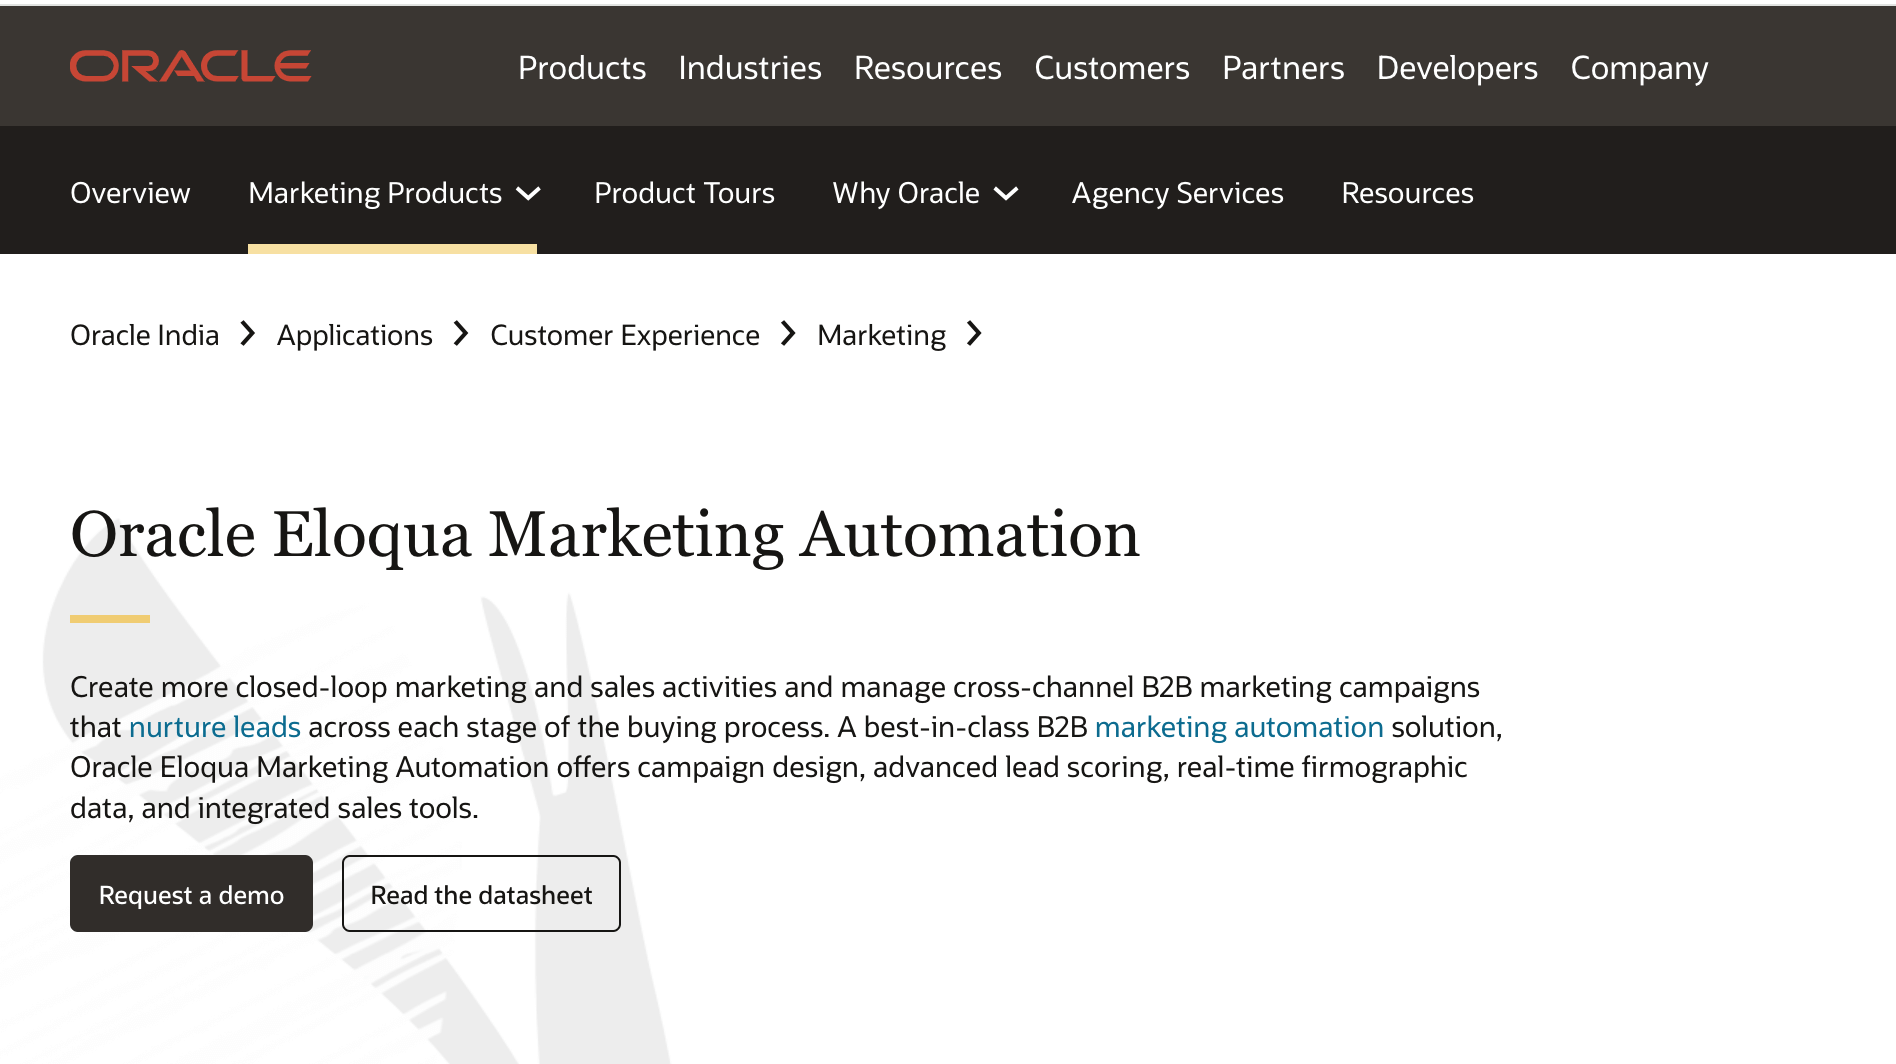Open the top Resources menu
The height and width of the screenshot is (1064, 1896).
[928, 68]
